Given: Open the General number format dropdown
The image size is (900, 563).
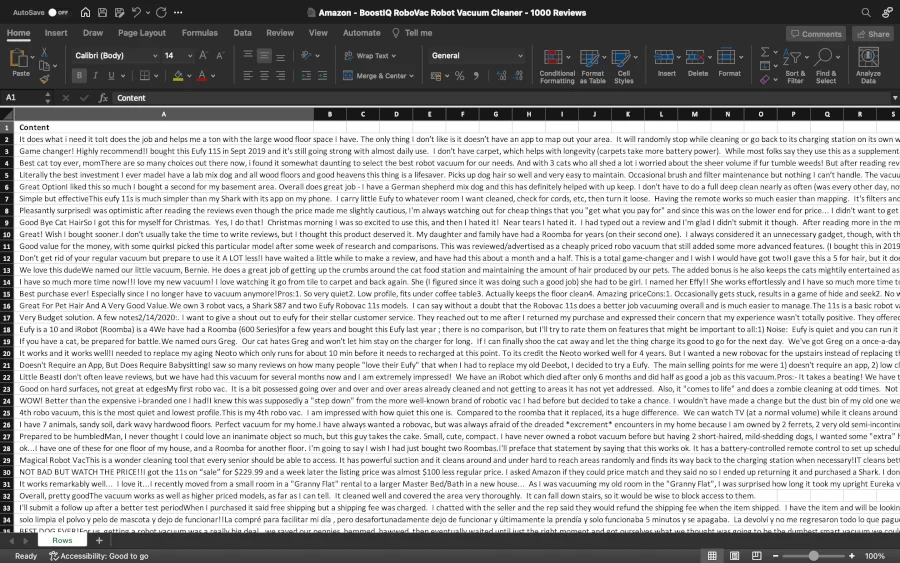Looking at the screenshot, I should coord(520,56).
